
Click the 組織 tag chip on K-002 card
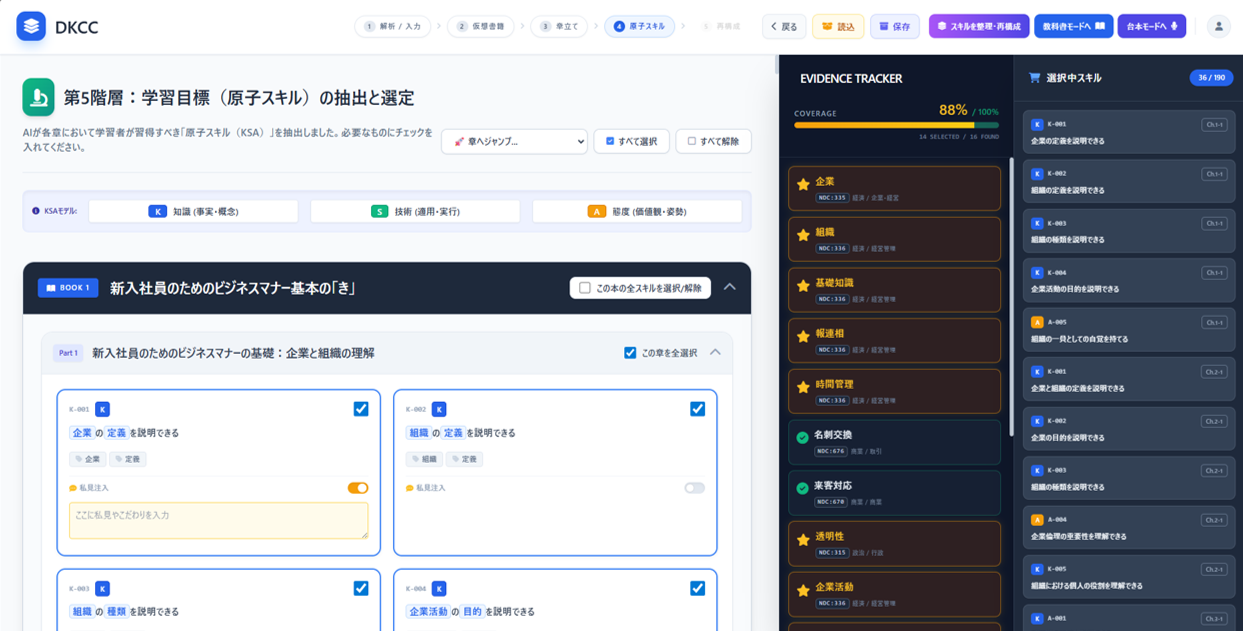425,459
